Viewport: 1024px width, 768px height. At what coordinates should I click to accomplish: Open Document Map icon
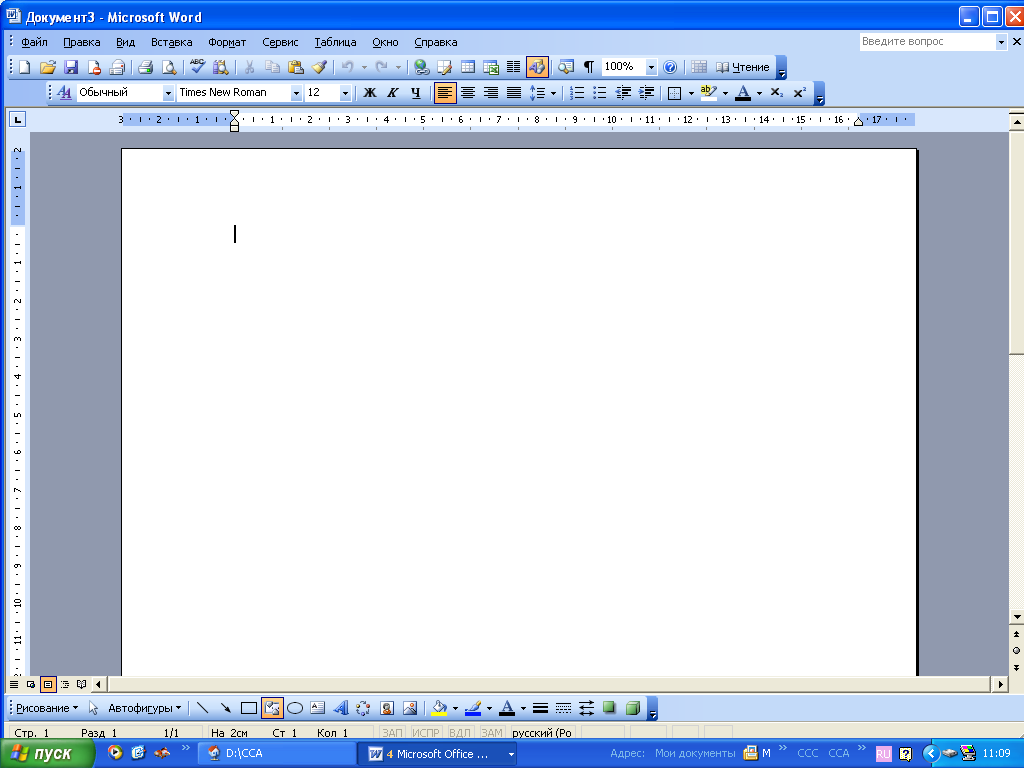[x=566, y=67]
